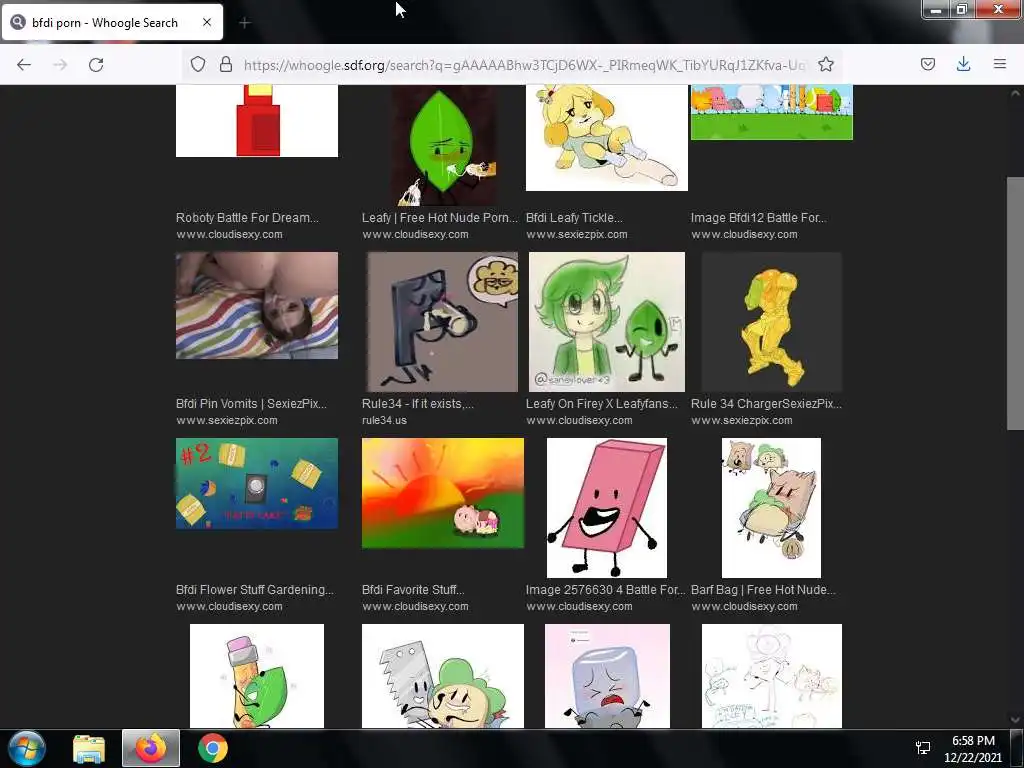1024x768 pixels.
Task: Open the group of characters on grass thumbnail
Action: tap(772, 112)
